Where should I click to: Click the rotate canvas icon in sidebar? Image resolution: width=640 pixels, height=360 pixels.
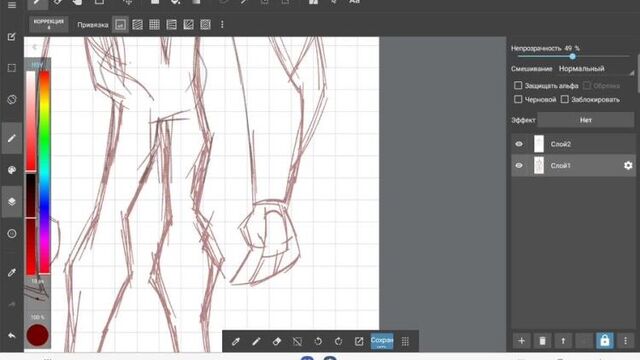tap(12, 100)
